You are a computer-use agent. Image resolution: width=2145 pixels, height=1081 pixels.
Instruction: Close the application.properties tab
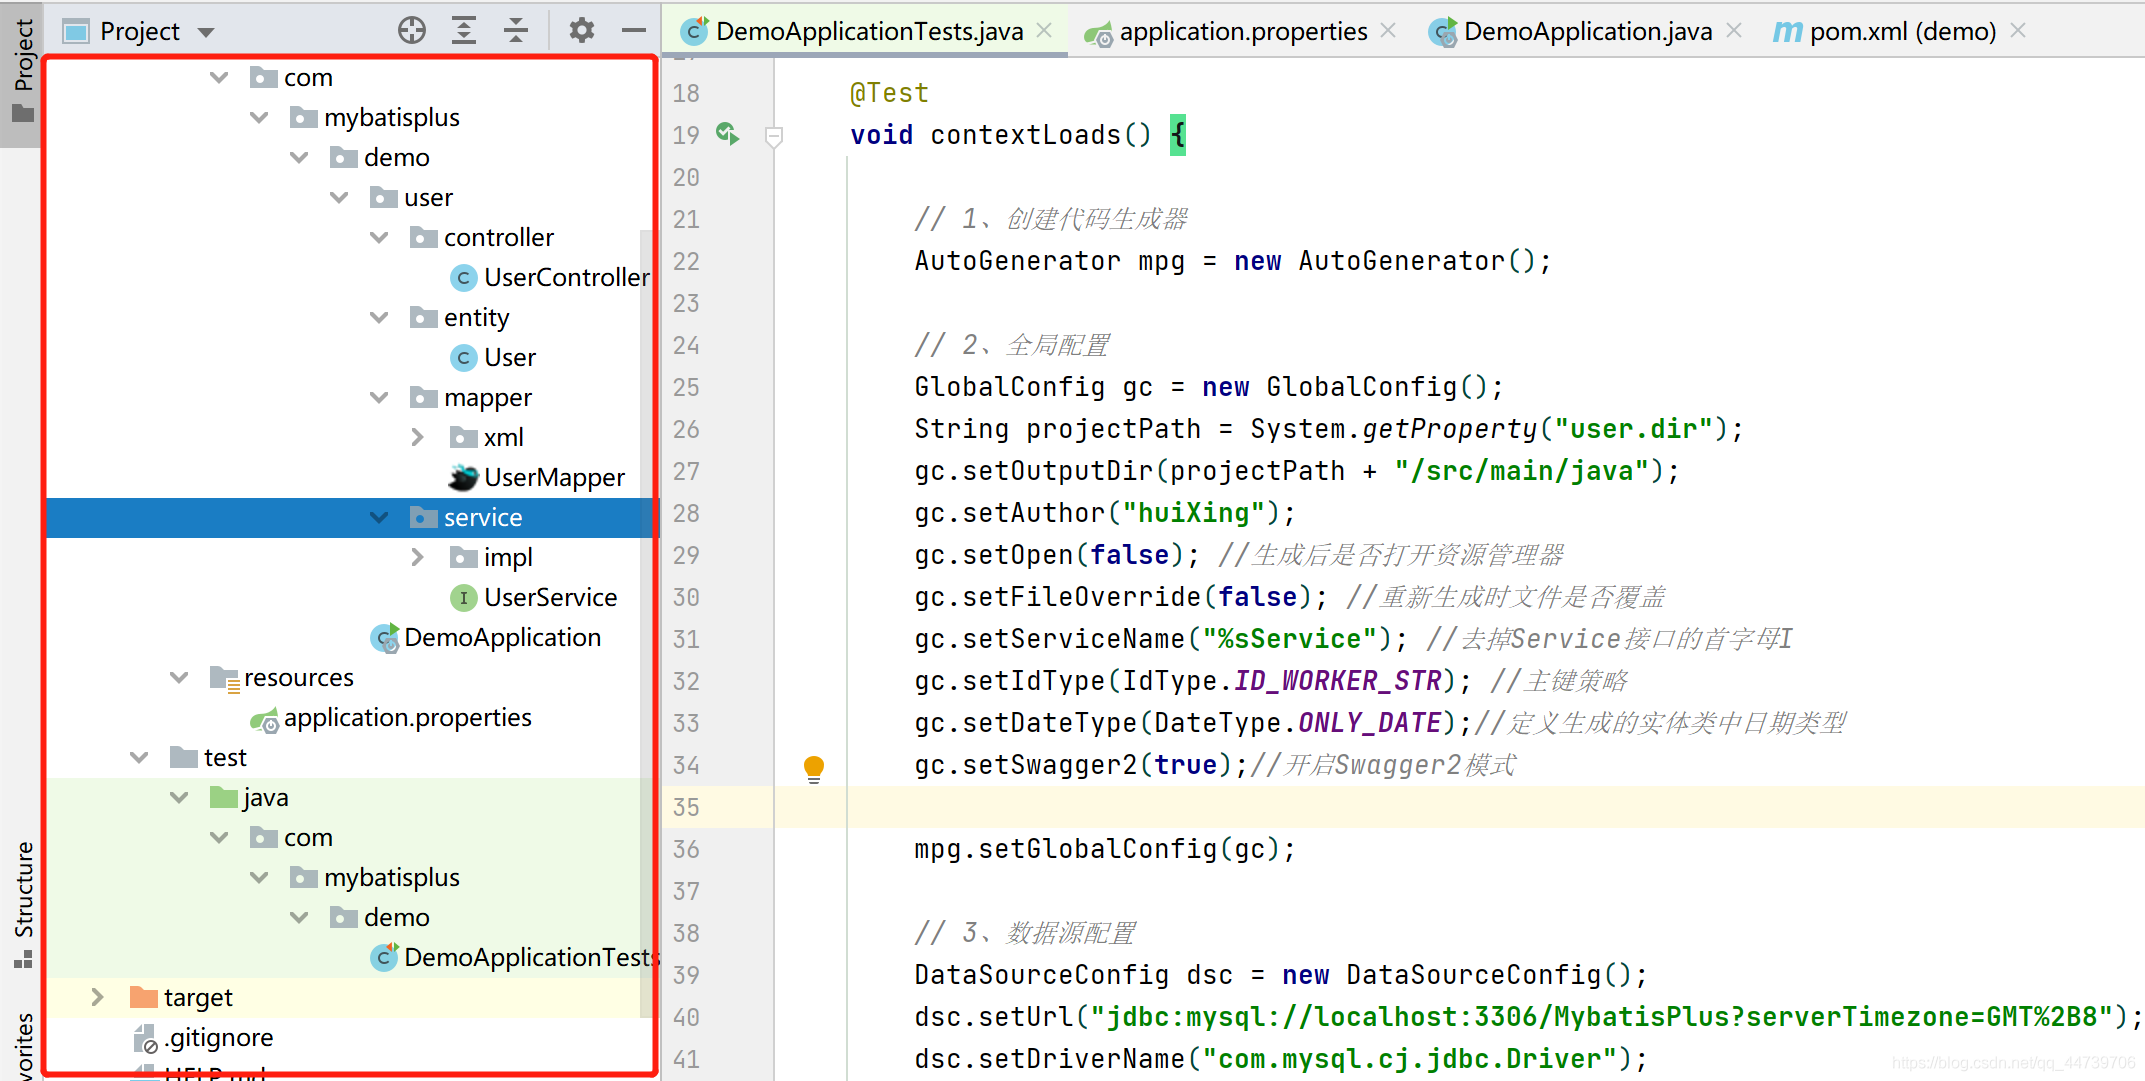click(1388, 31)
